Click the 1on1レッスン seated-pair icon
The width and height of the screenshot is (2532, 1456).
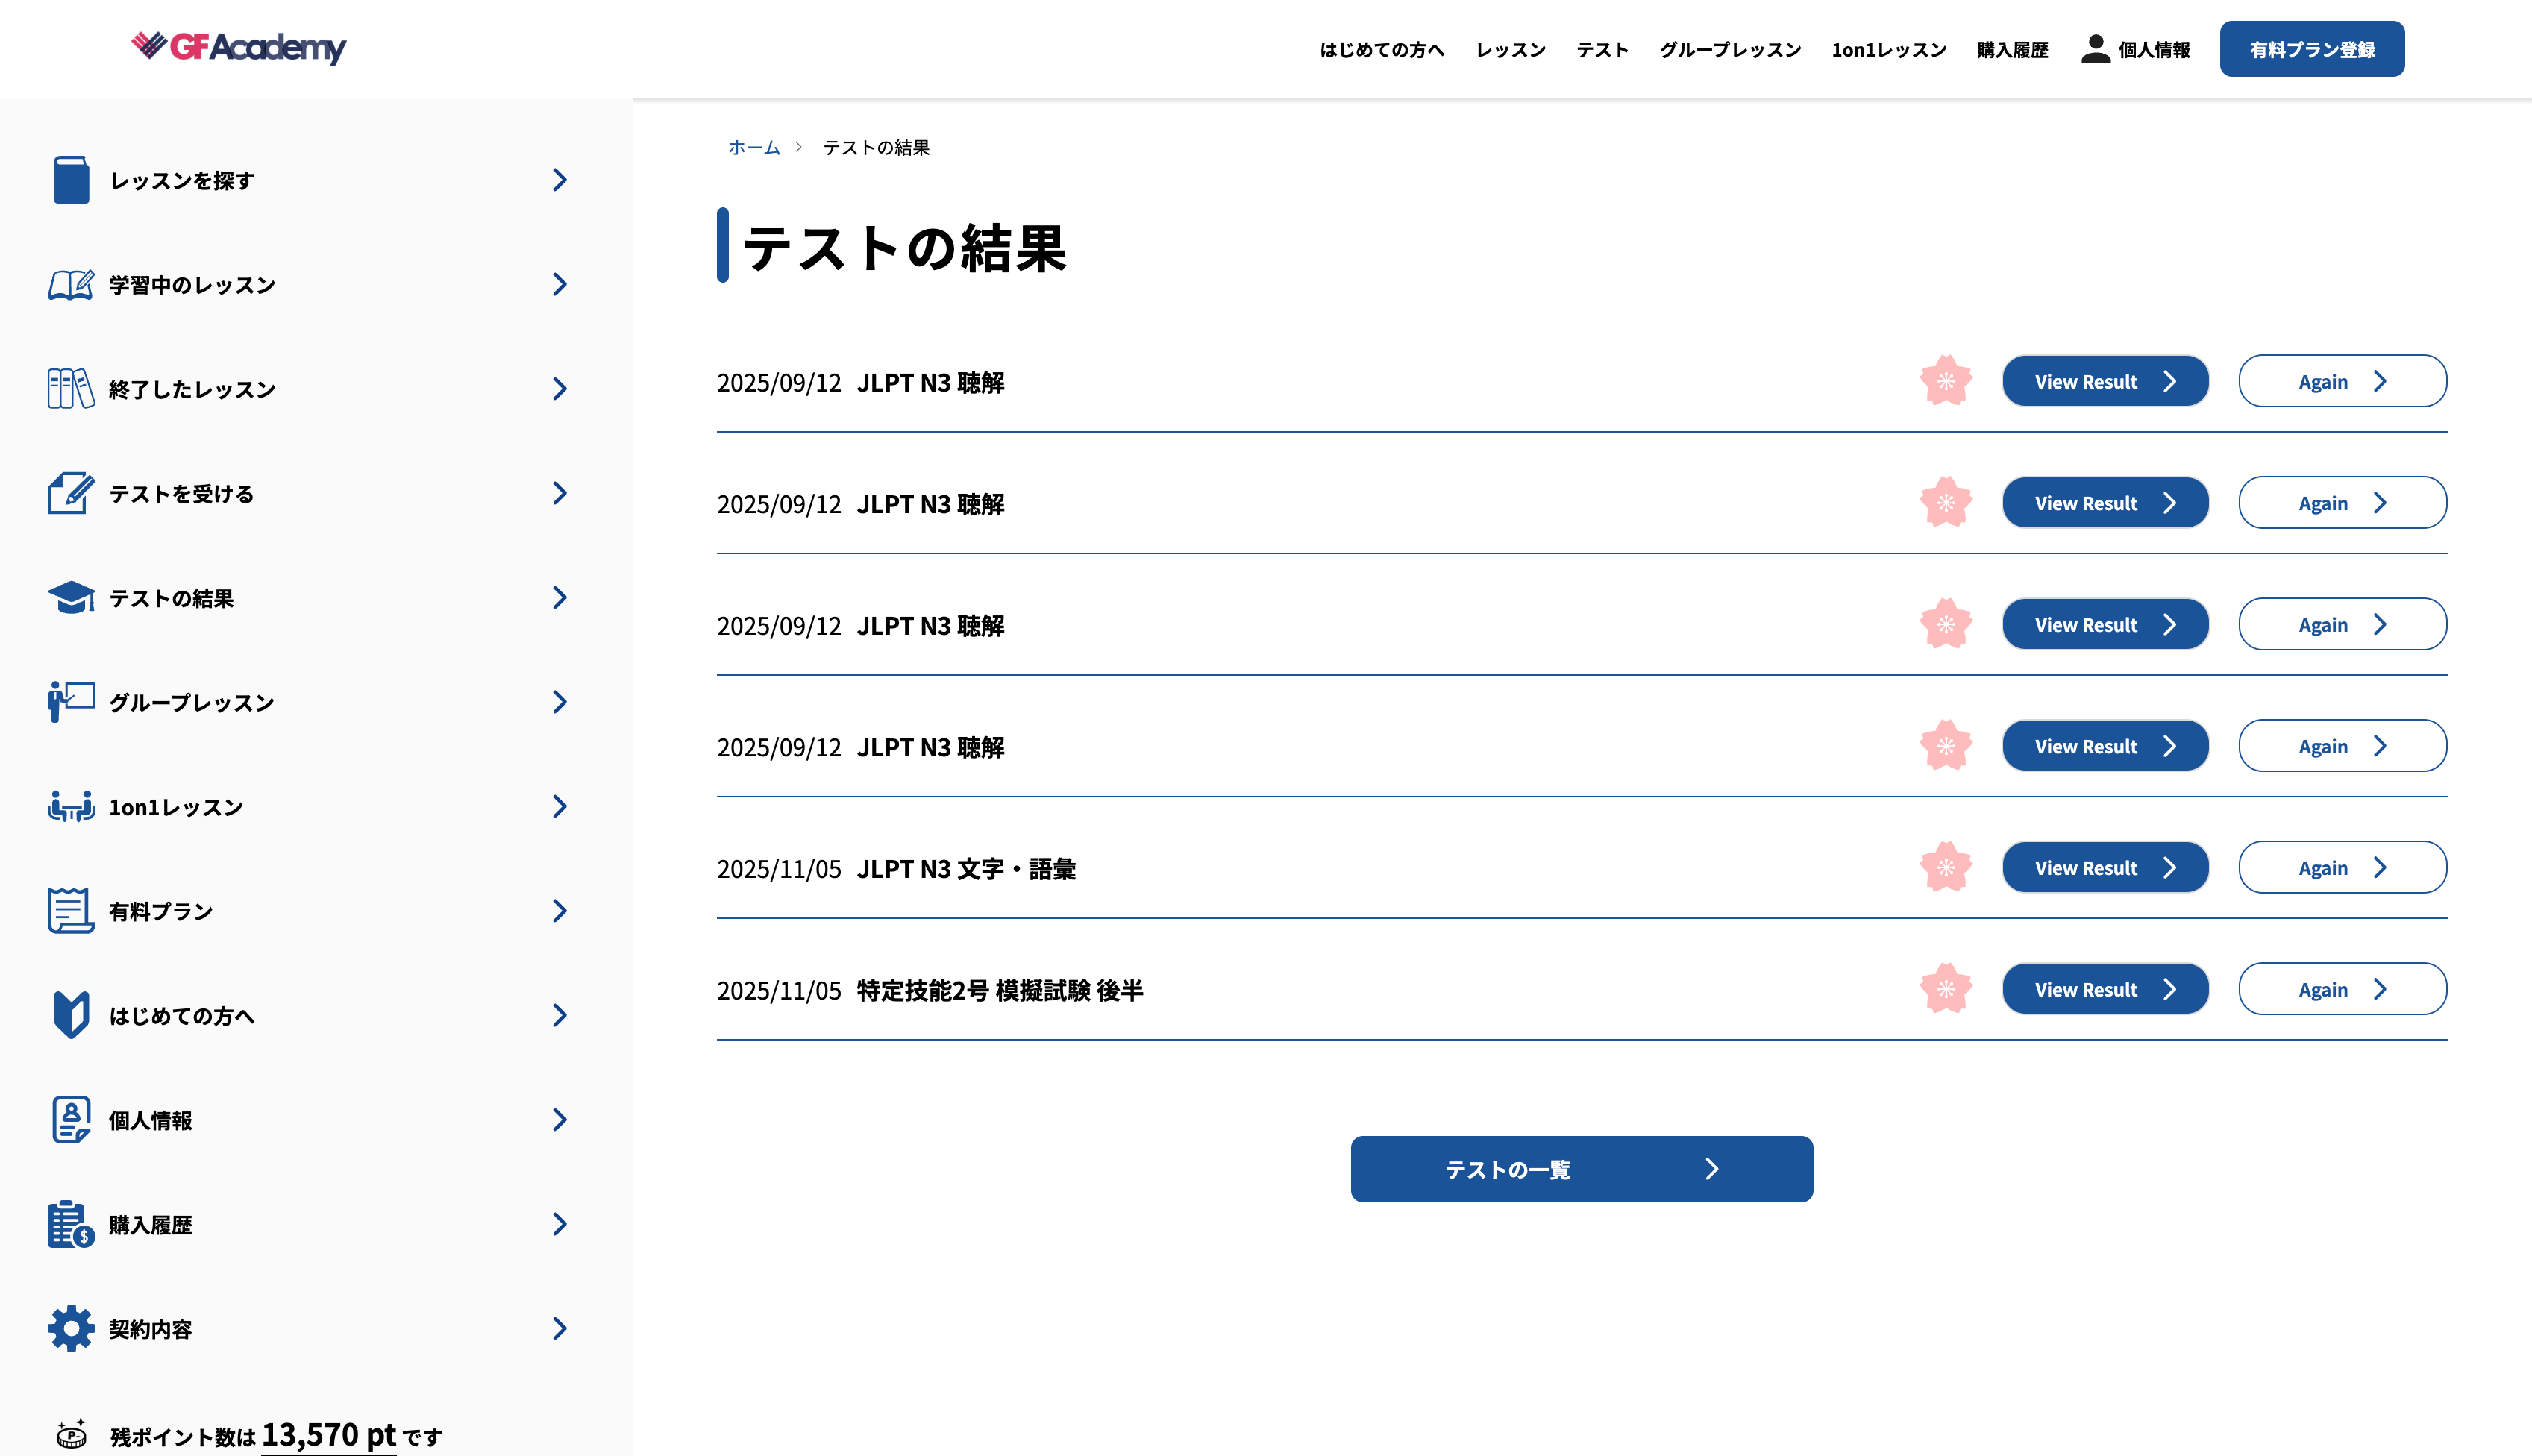[x=71, y=806]
